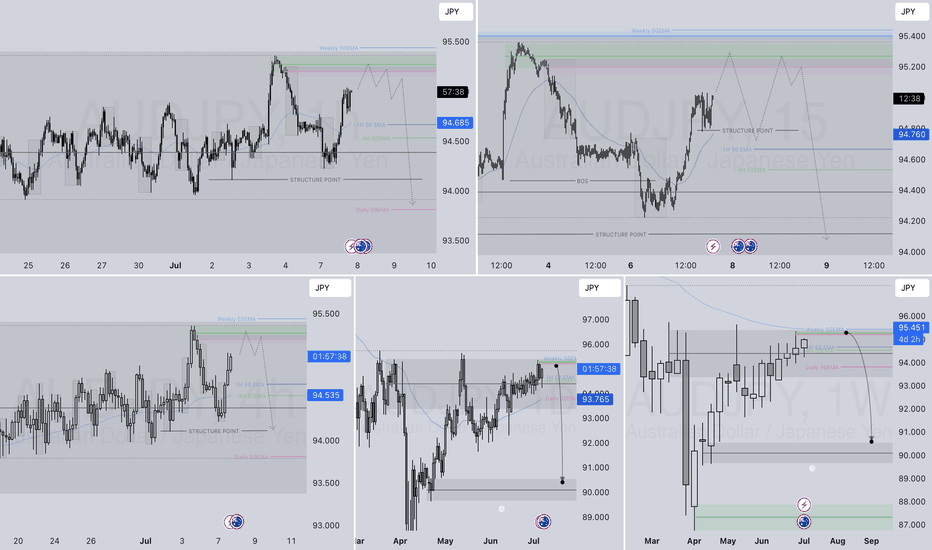
Task: Click the Australia flag event icon on 4h chart
Action: (x=236, y=522)
